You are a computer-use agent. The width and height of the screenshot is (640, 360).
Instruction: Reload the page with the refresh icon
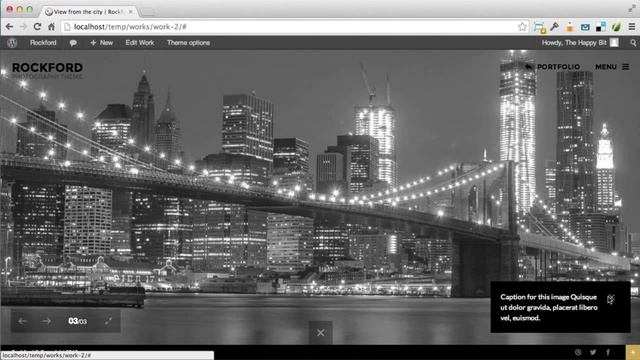pyautogui.click(x=37, y=27)
